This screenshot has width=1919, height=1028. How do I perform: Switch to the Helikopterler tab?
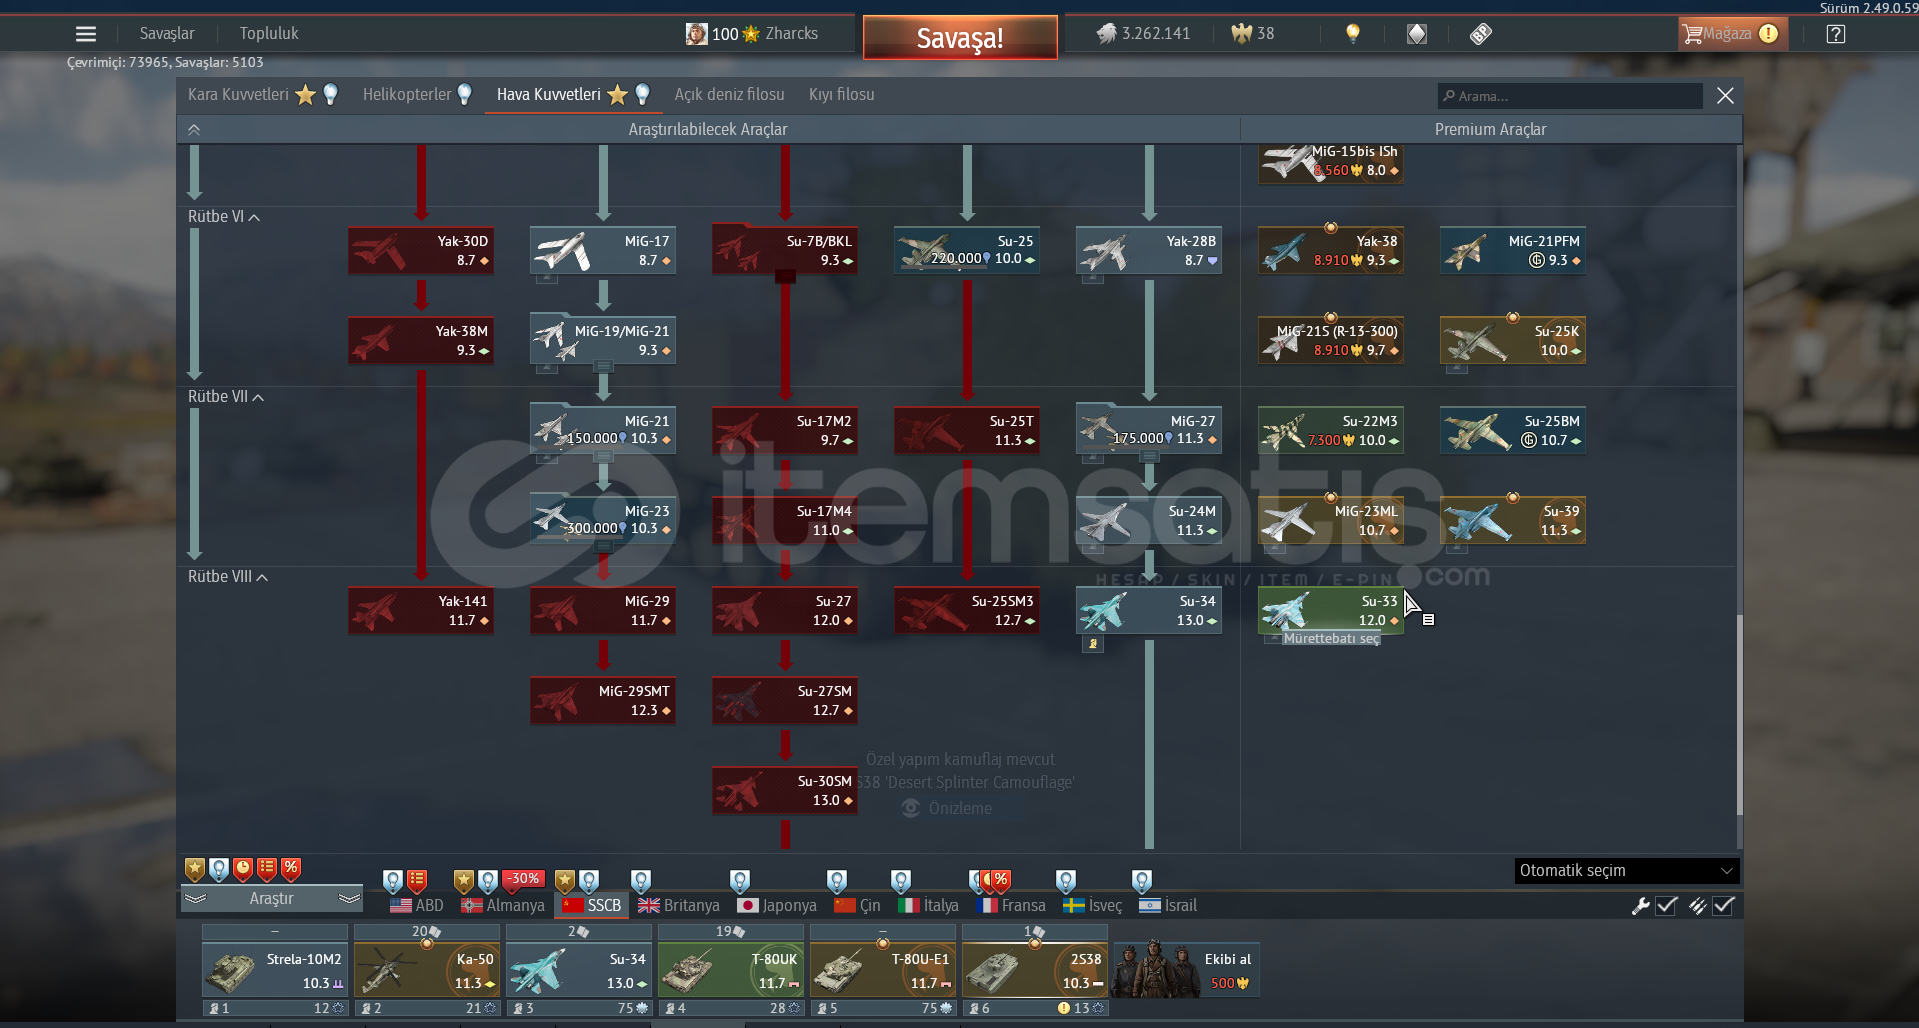coord(407,95)
